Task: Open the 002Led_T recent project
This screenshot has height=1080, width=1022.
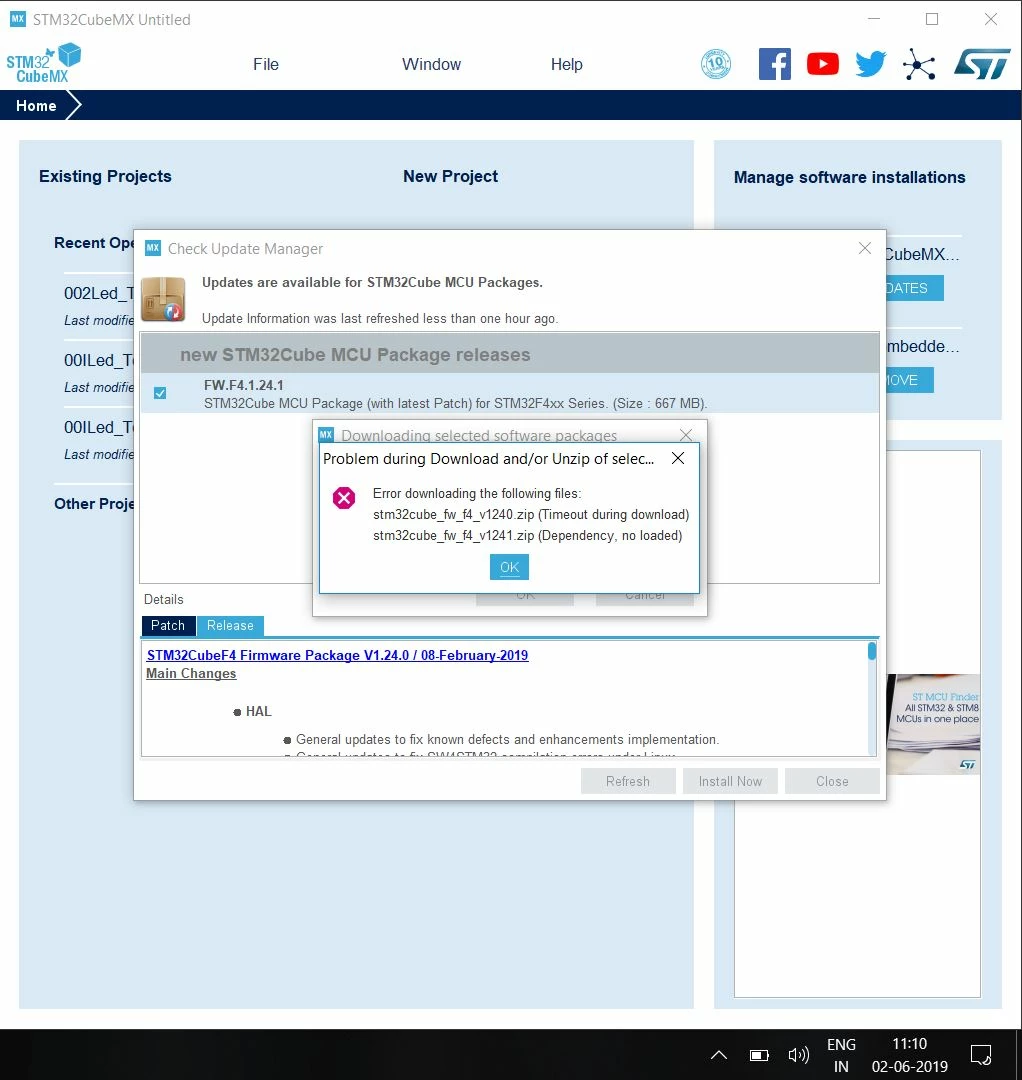Action: tap(98, 293)
